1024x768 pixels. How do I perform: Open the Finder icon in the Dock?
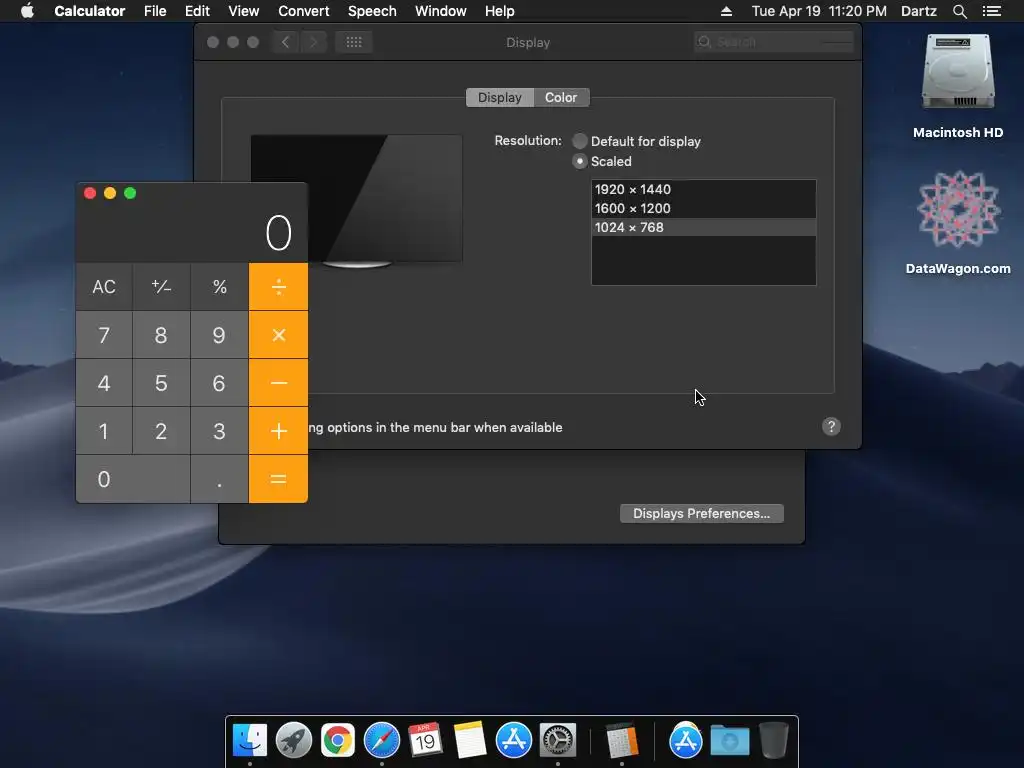click(249, 741)
